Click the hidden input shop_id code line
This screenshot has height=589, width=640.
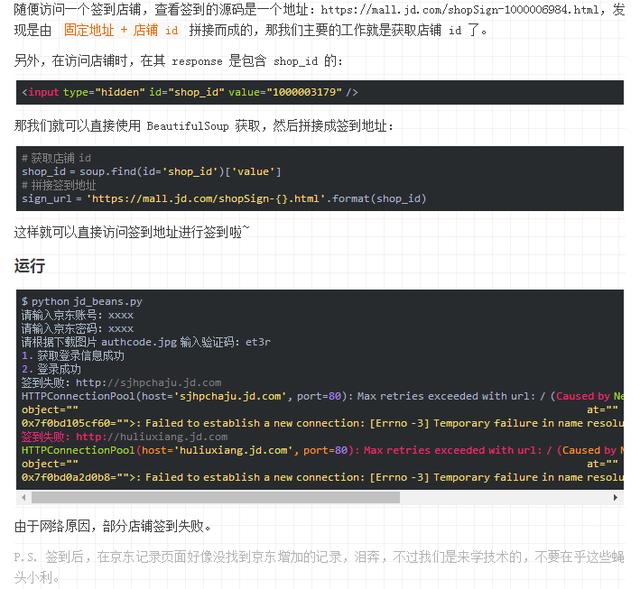[x=190, y=92]
